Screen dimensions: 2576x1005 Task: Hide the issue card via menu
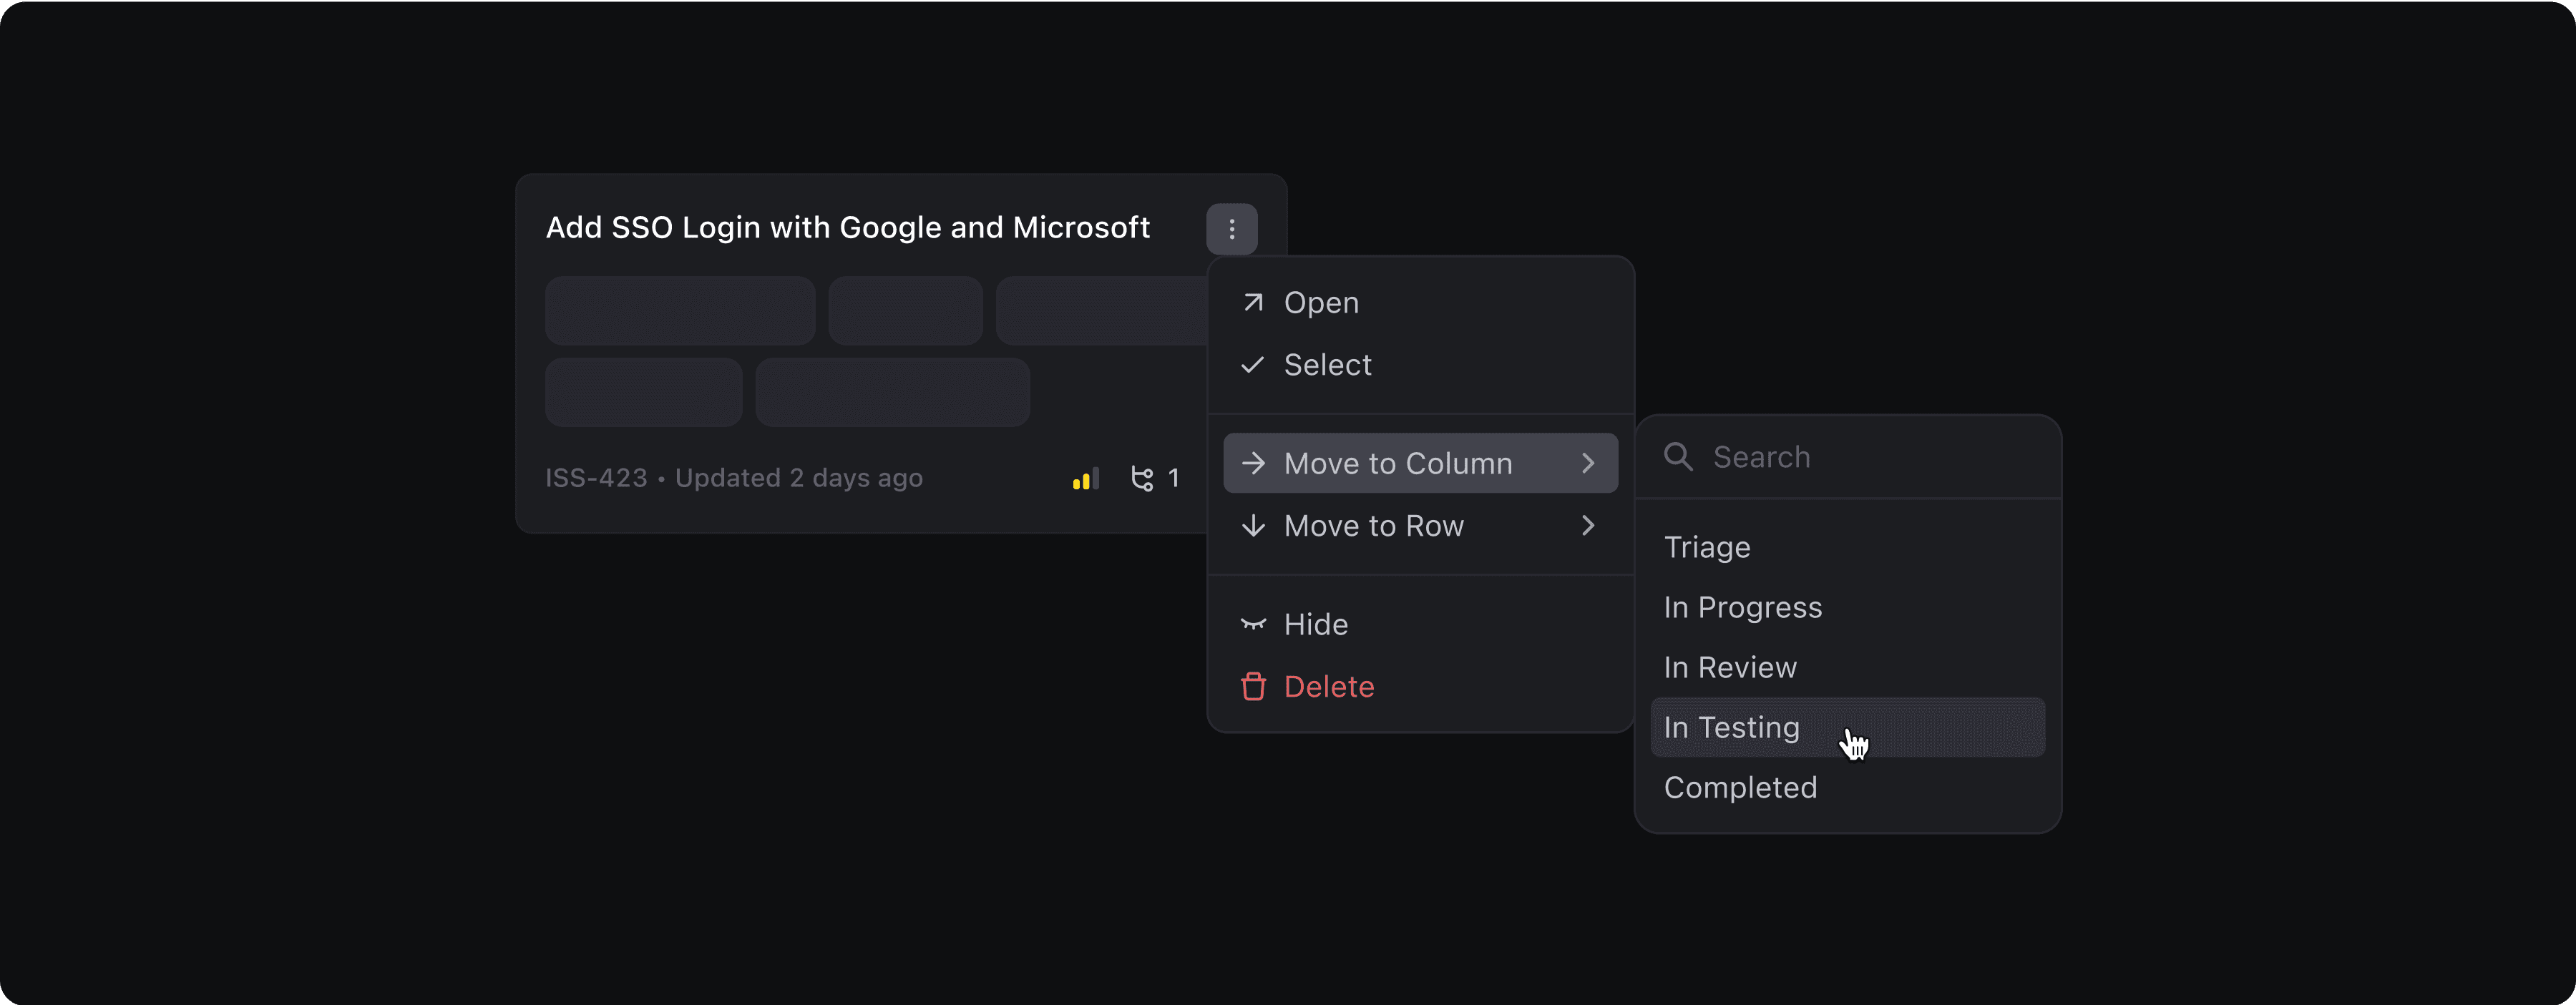pyautogui.click(x=1315, y=624)
